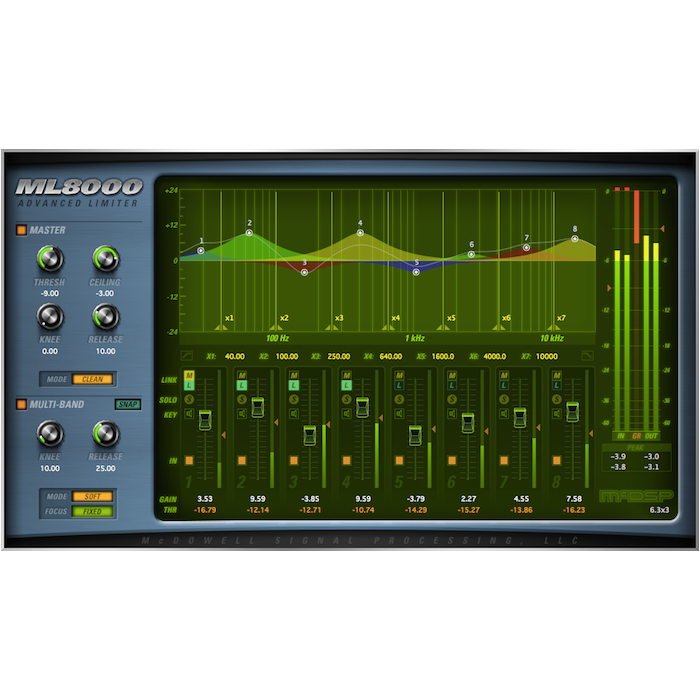Solo band 2 with its S button
The width and height of the screenshot is (700, 700).
[x=242, y=399]
